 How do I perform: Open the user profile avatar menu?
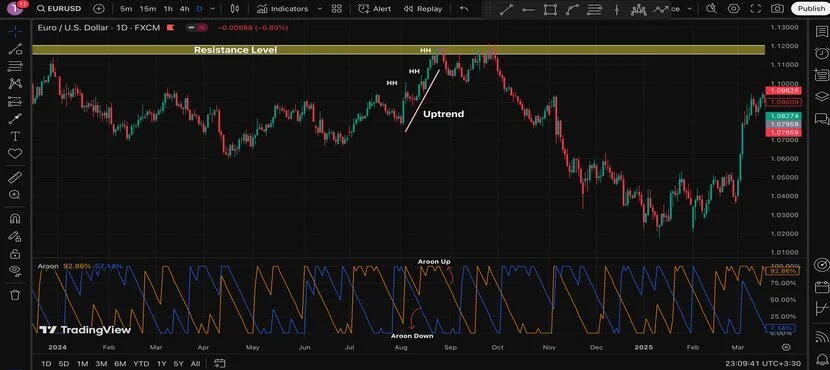(16, 8)
